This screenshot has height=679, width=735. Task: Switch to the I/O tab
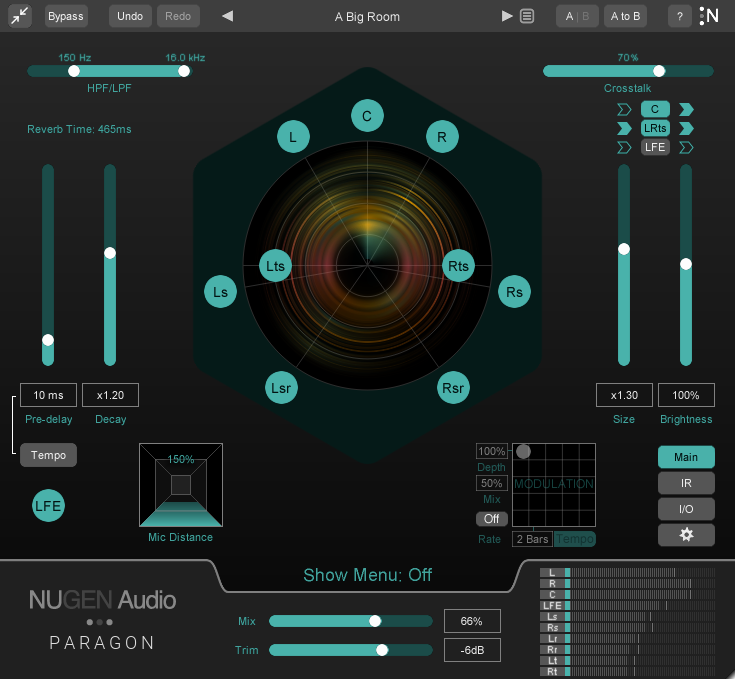click(x=686, y=509)
